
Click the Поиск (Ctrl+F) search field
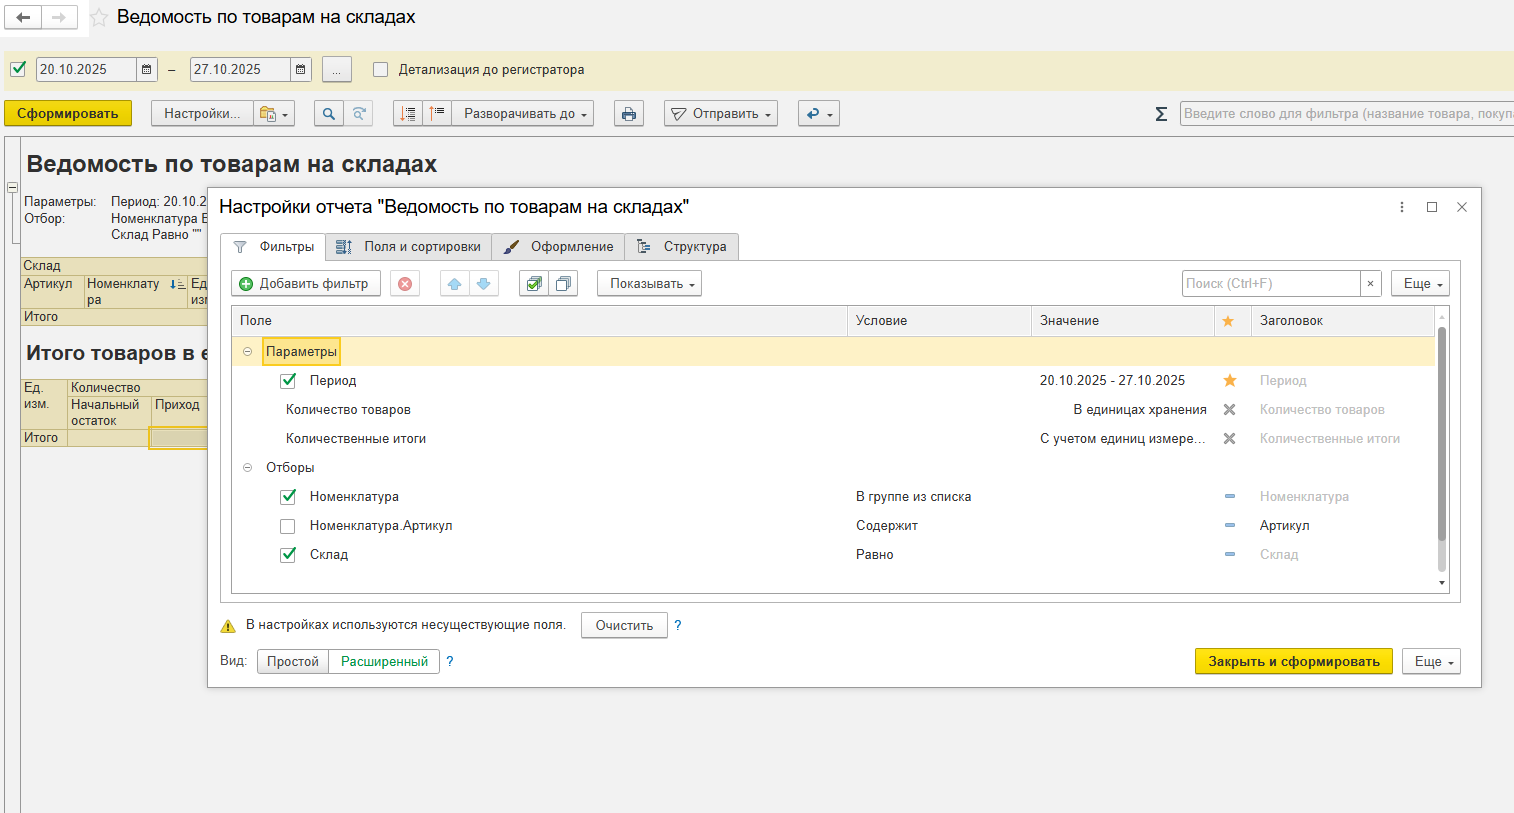(x=1270, y=284)
